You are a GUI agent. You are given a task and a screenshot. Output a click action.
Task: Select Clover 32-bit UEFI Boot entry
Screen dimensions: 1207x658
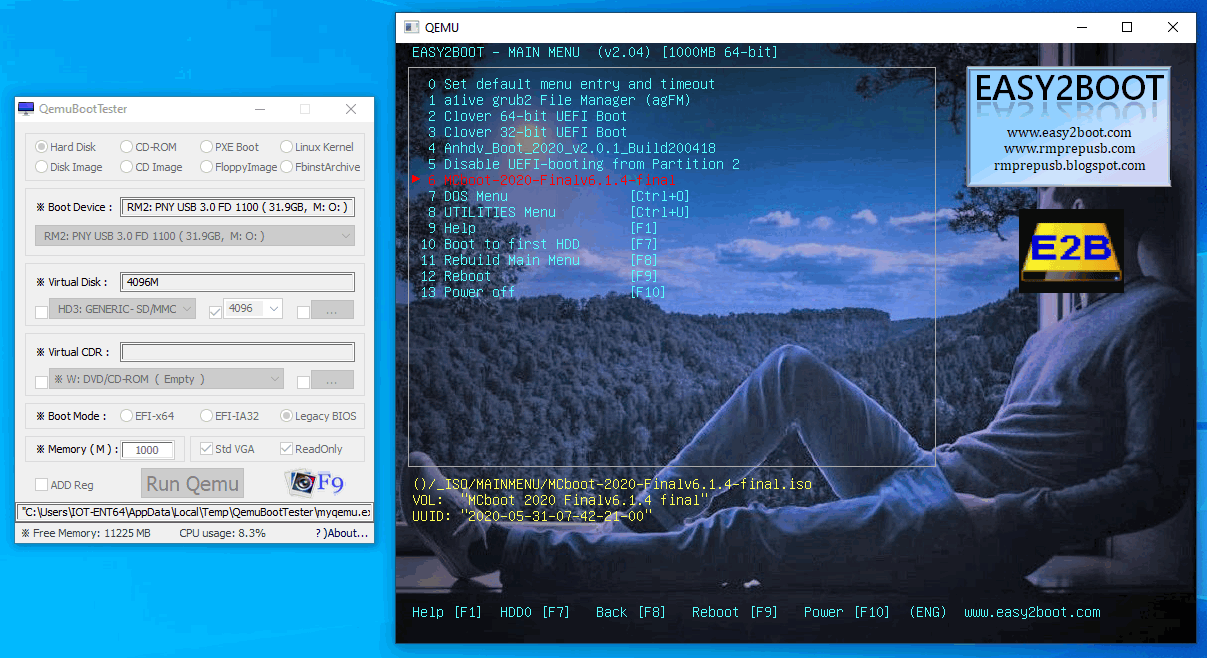(527, 132)
